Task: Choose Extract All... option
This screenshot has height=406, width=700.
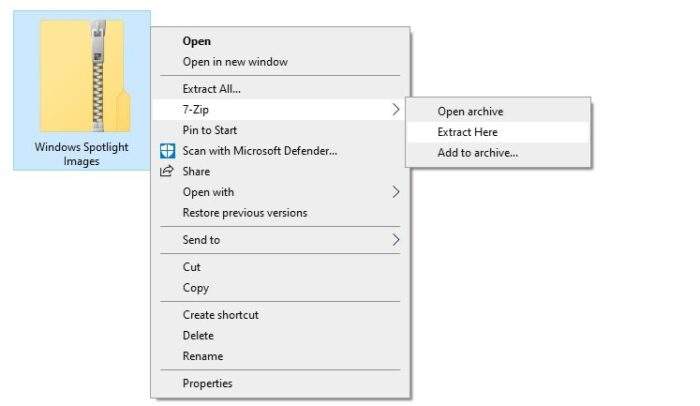Action: tap(211, 89)
